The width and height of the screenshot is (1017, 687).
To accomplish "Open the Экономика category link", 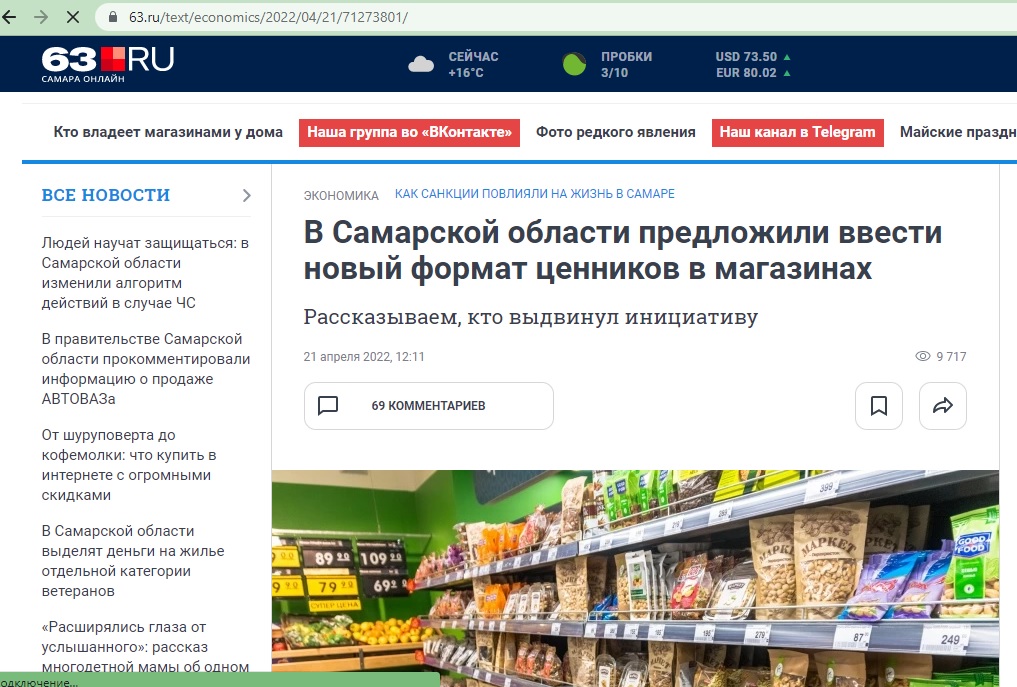I will (341, 195).
